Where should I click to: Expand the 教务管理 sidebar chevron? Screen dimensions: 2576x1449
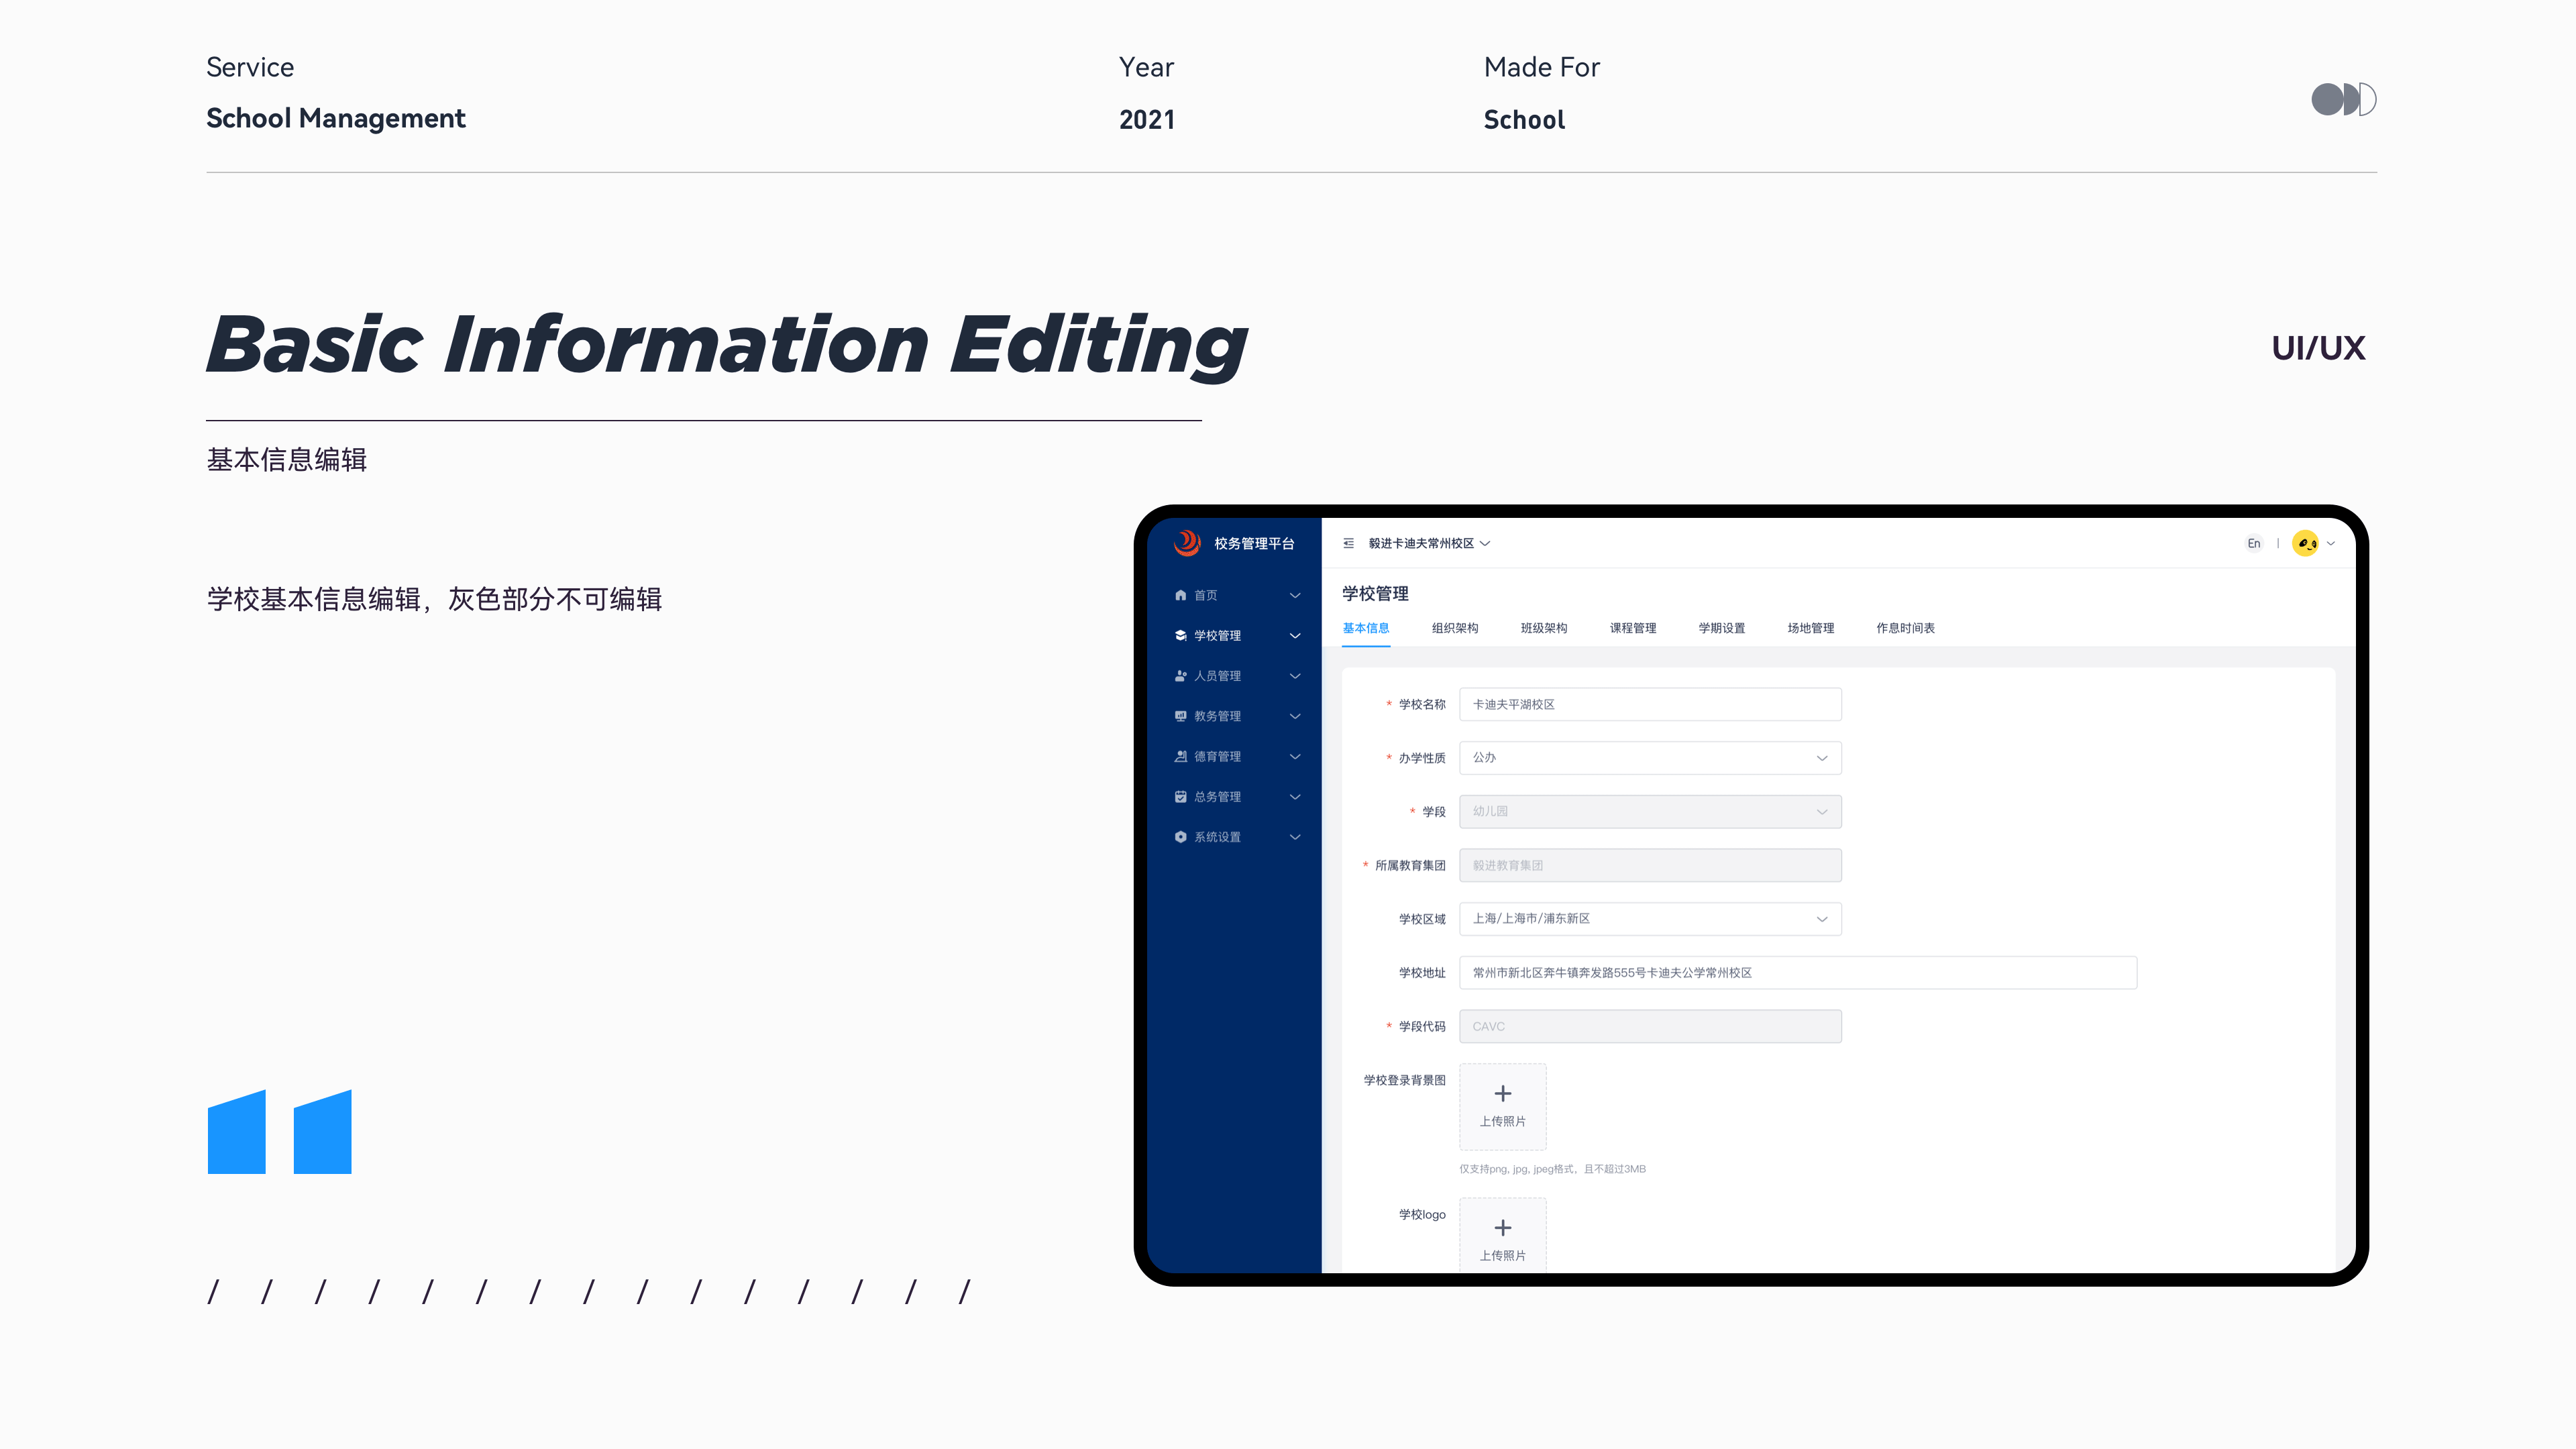(1295, 716)
